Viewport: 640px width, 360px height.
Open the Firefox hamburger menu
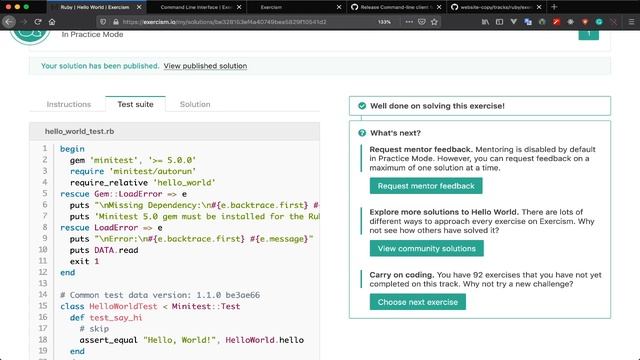(x=631, y=22)
